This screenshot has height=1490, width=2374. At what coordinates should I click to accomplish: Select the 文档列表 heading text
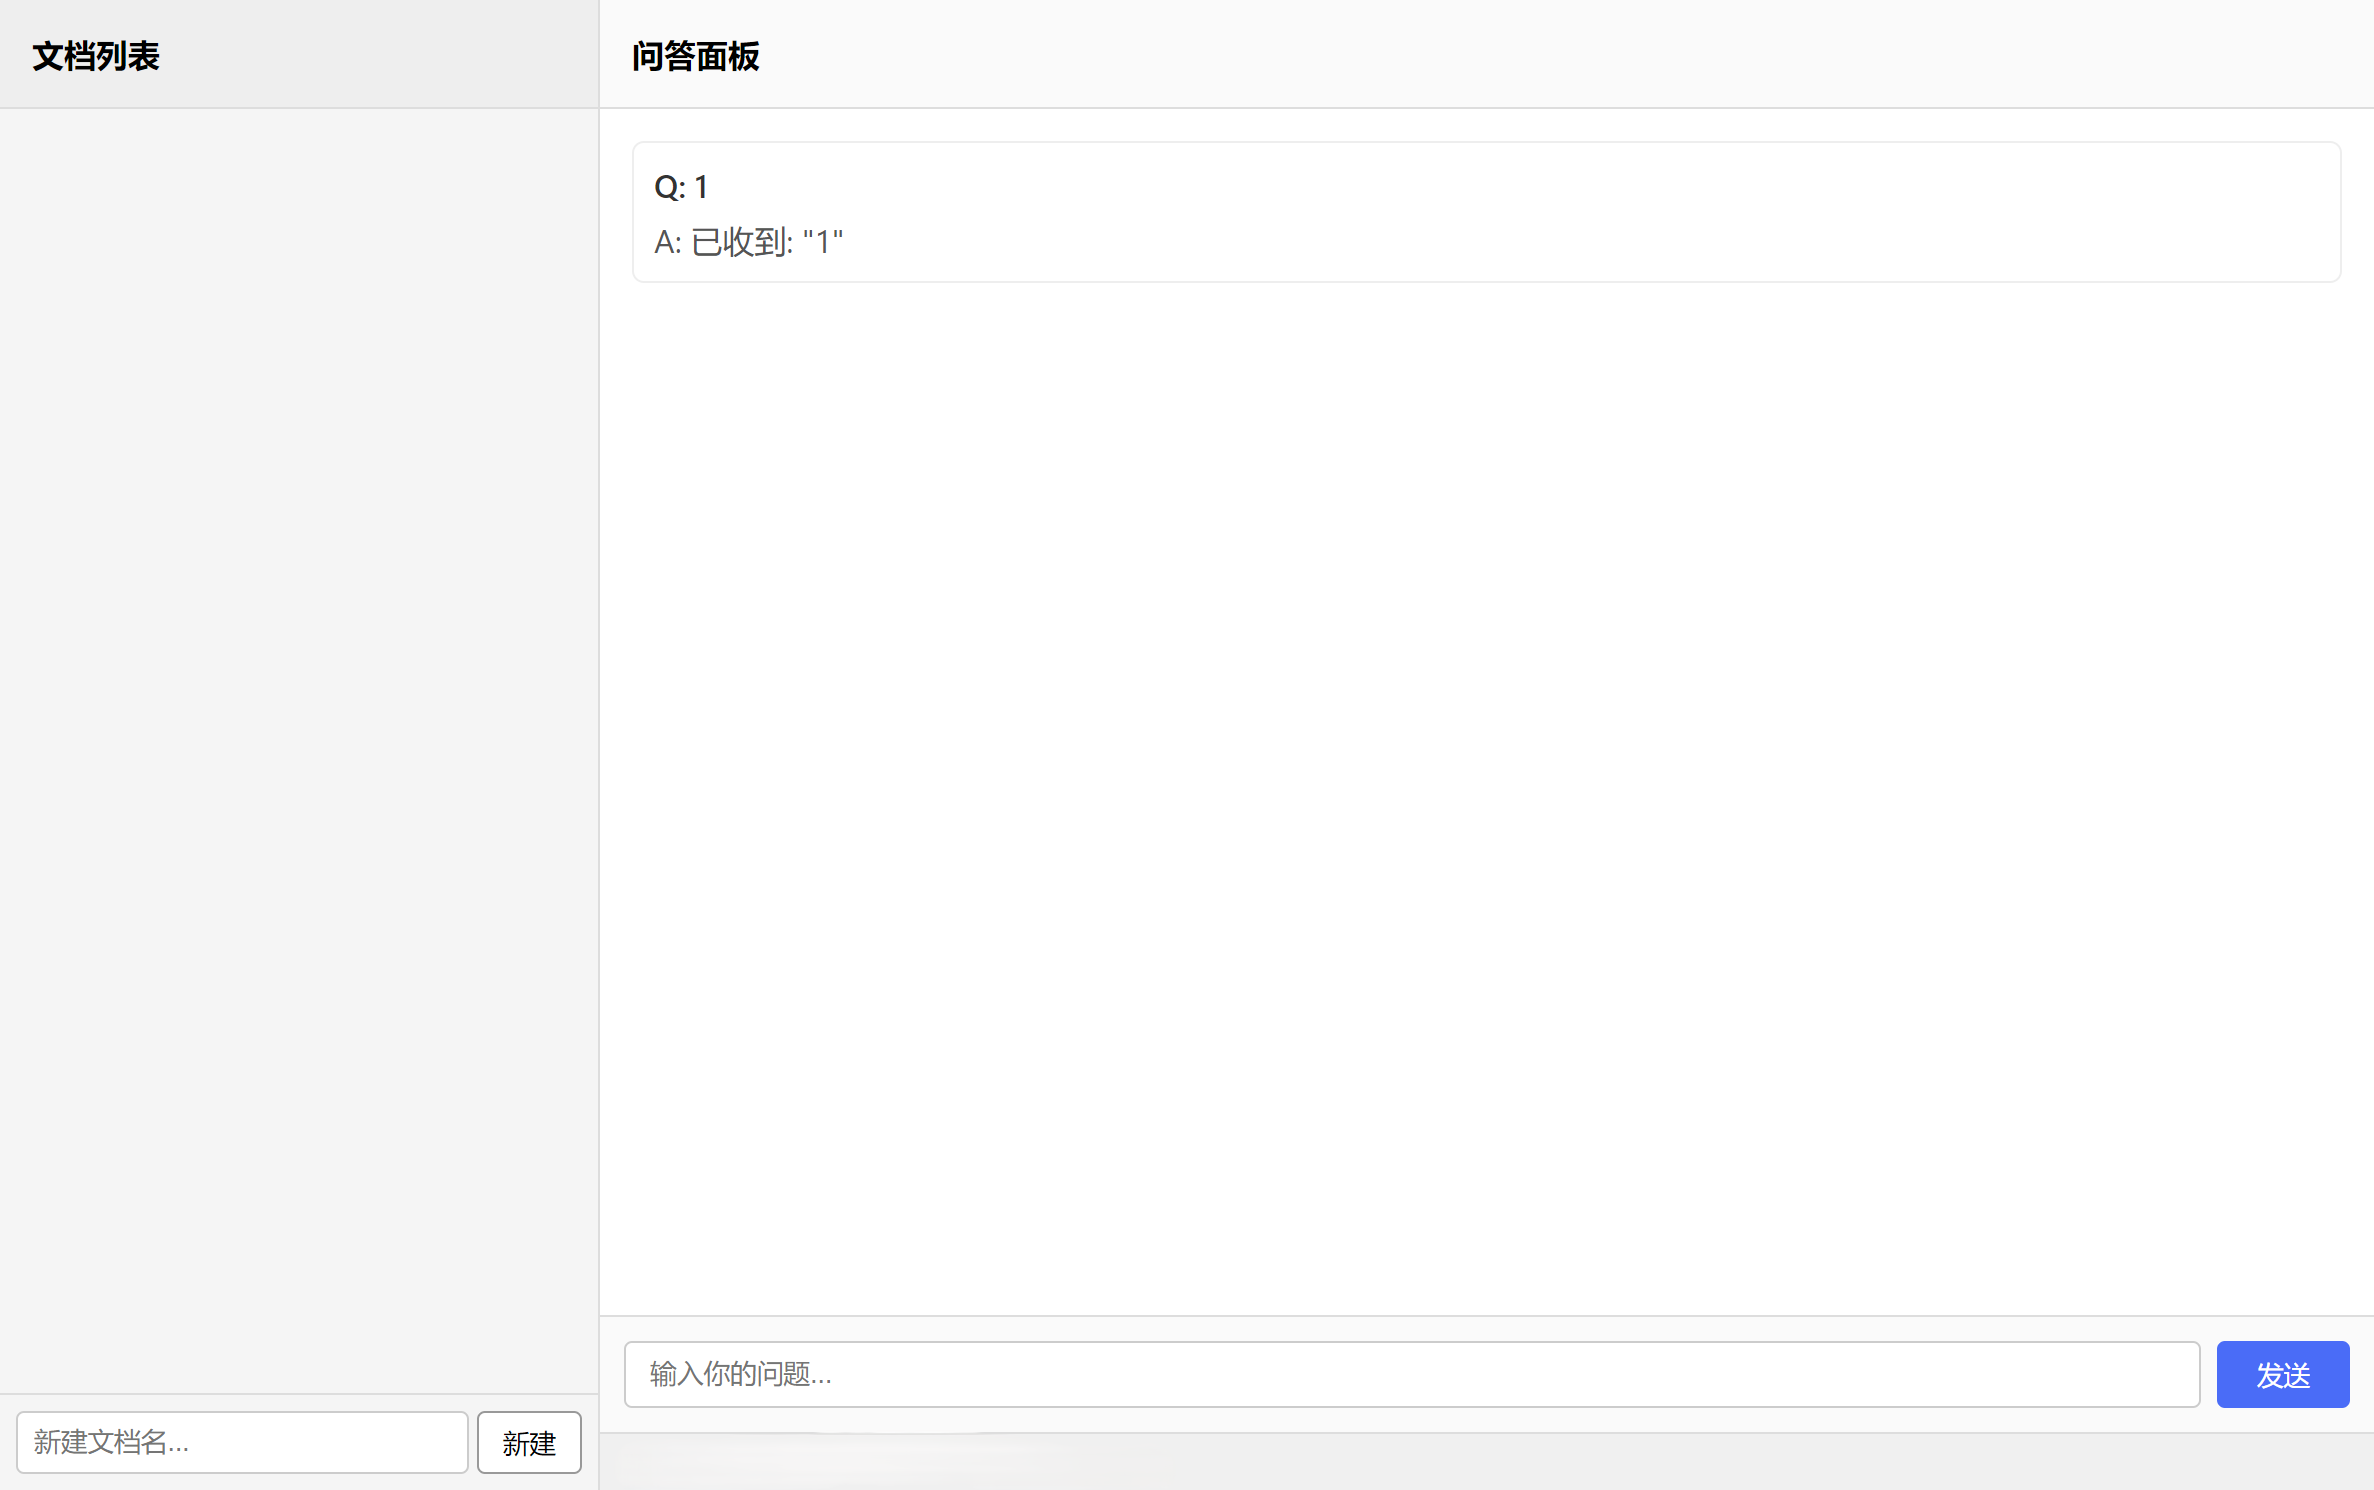96,56
